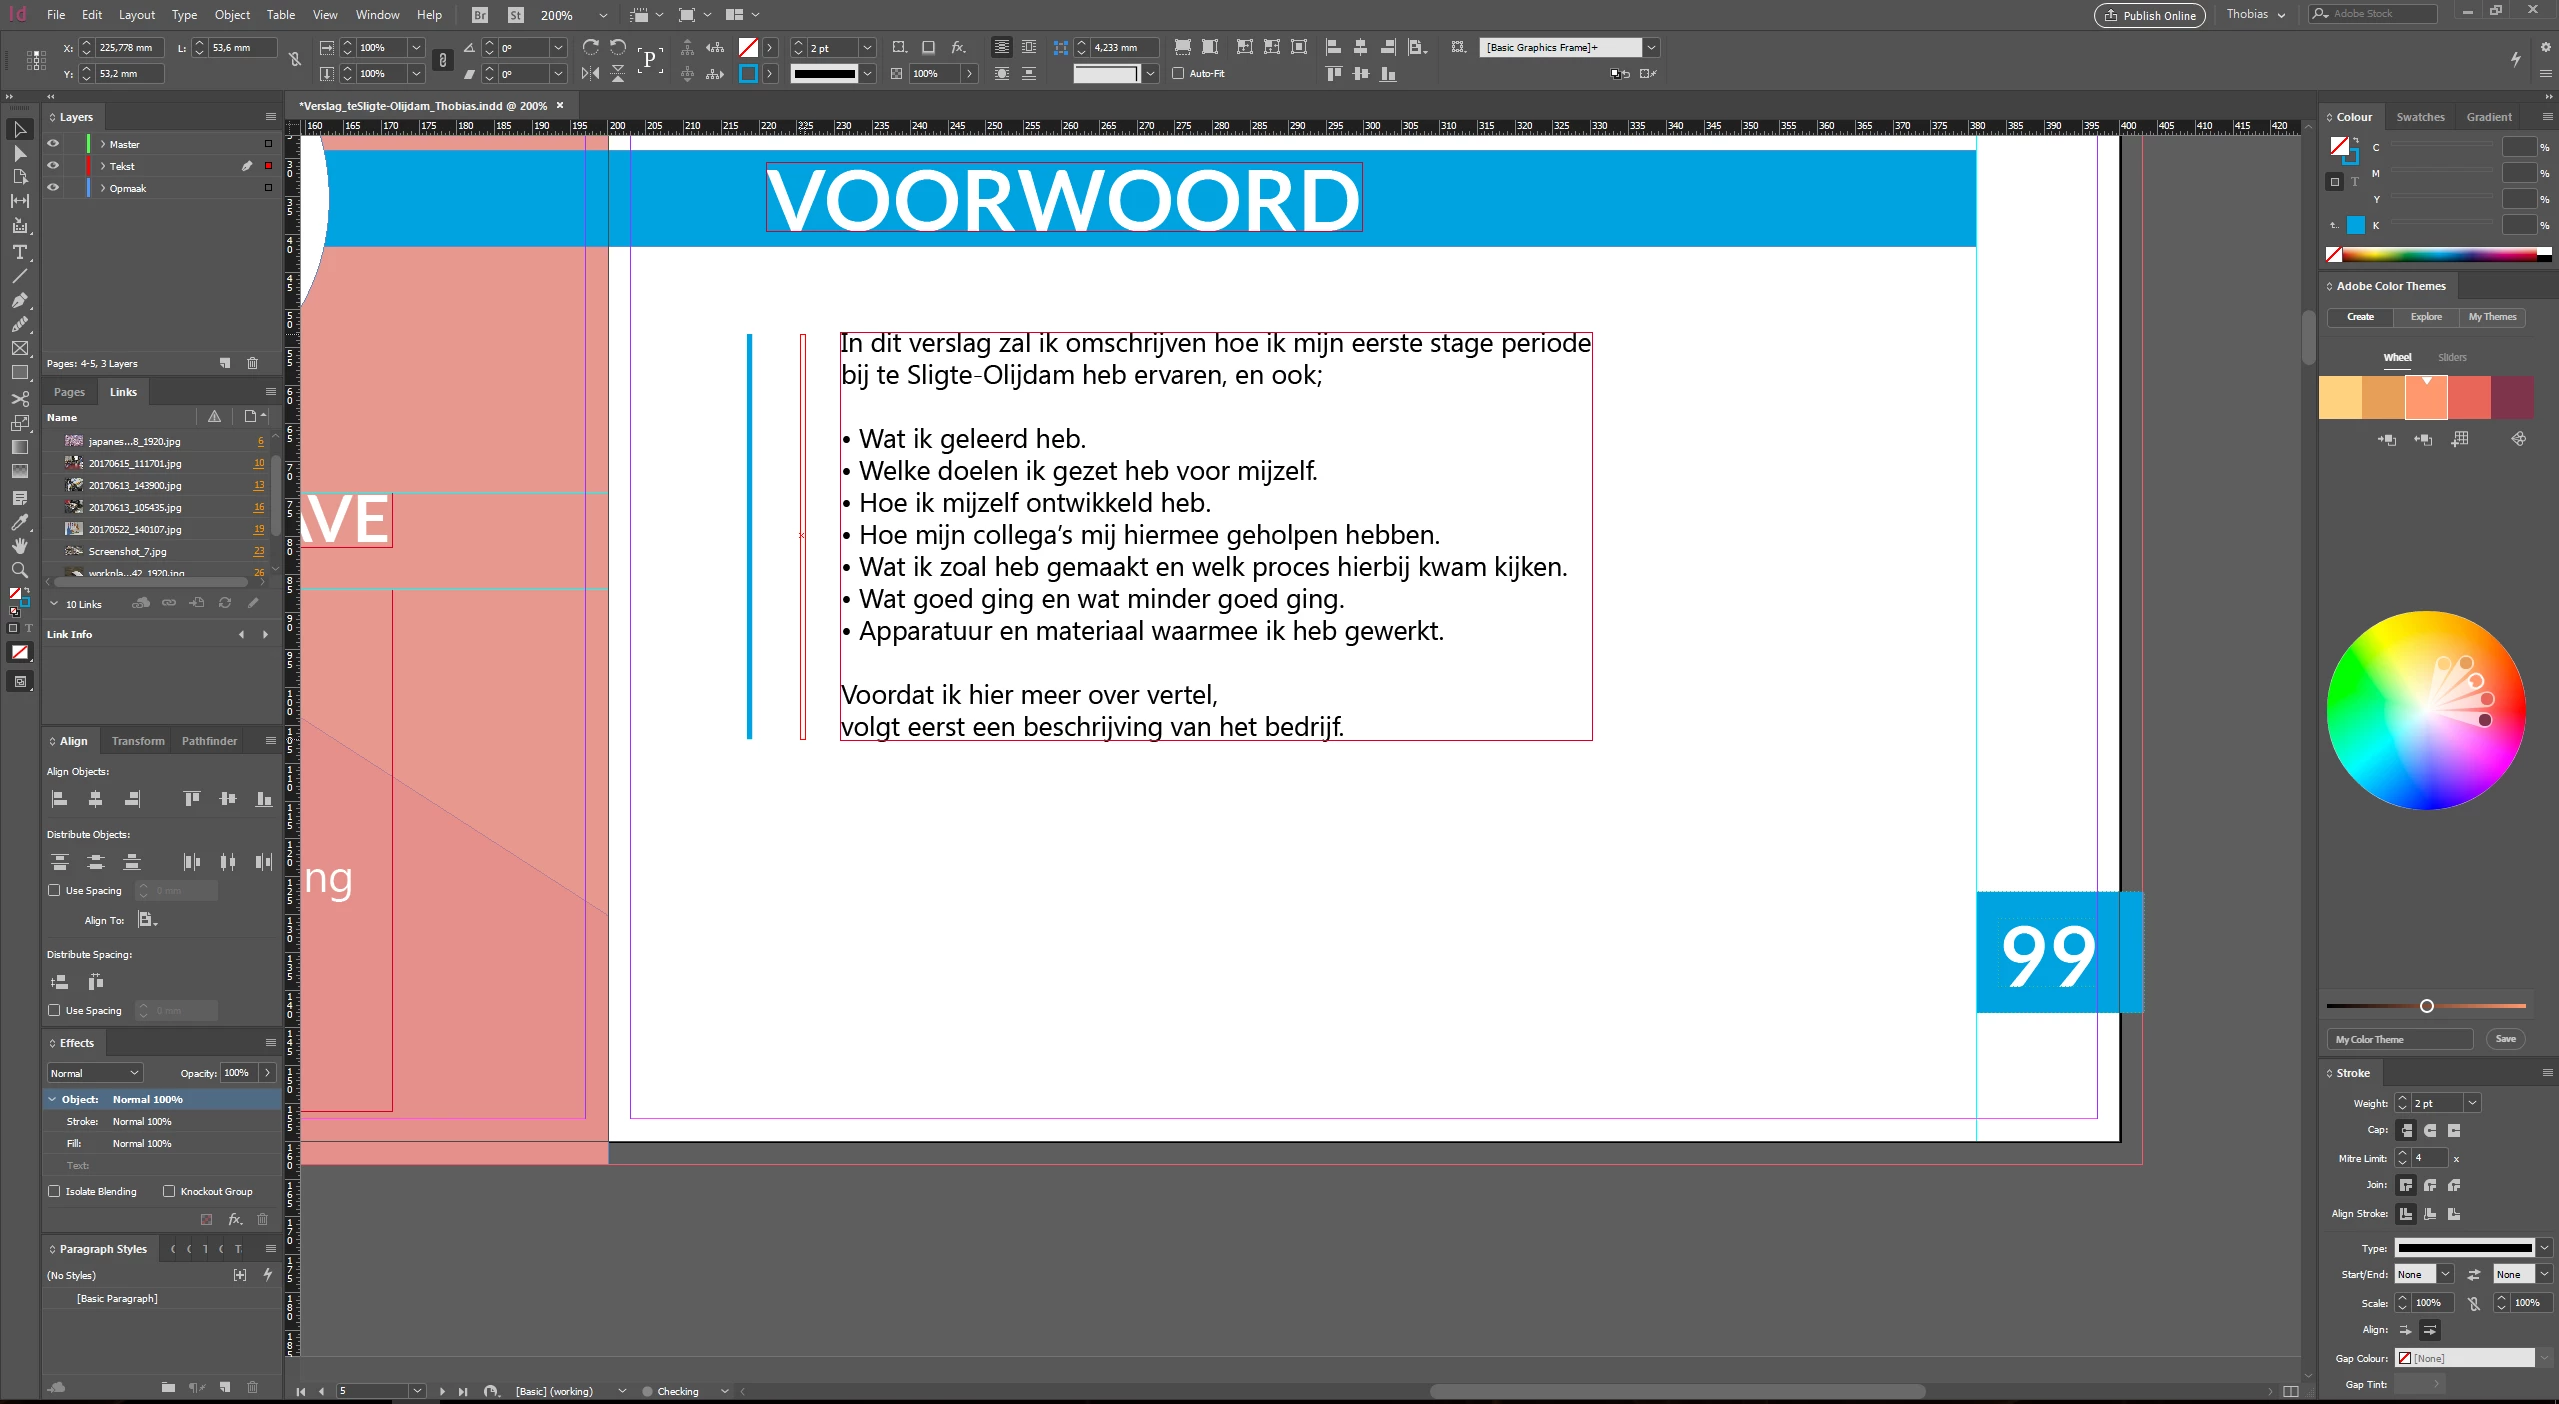Click the red swatch in the color theme
Image resolution: width=2559 pixels, height=1404 pixels.
(2469, 398)
